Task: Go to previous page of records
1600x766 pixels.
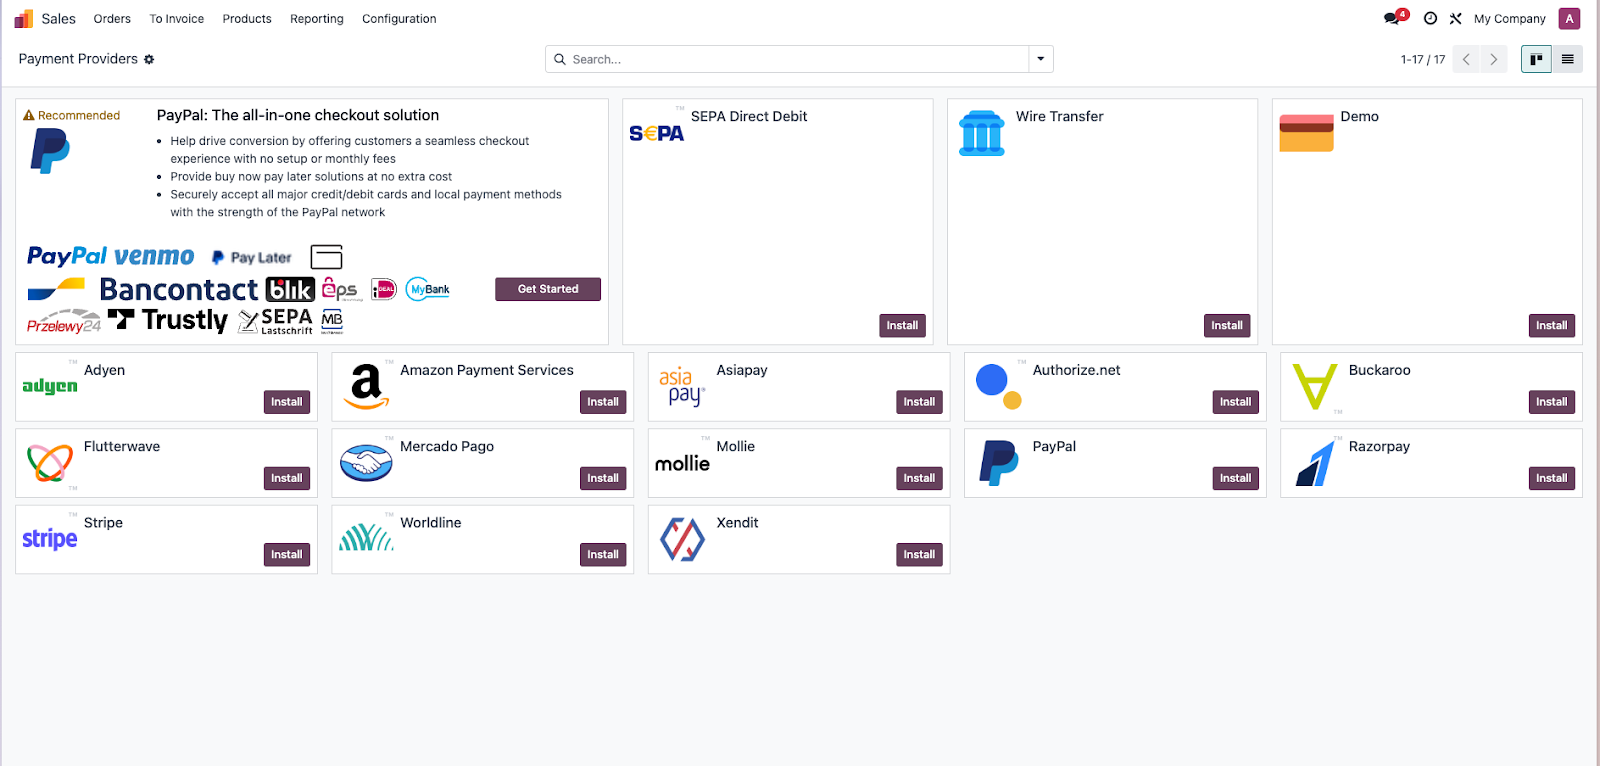Action: [1466, 59]
